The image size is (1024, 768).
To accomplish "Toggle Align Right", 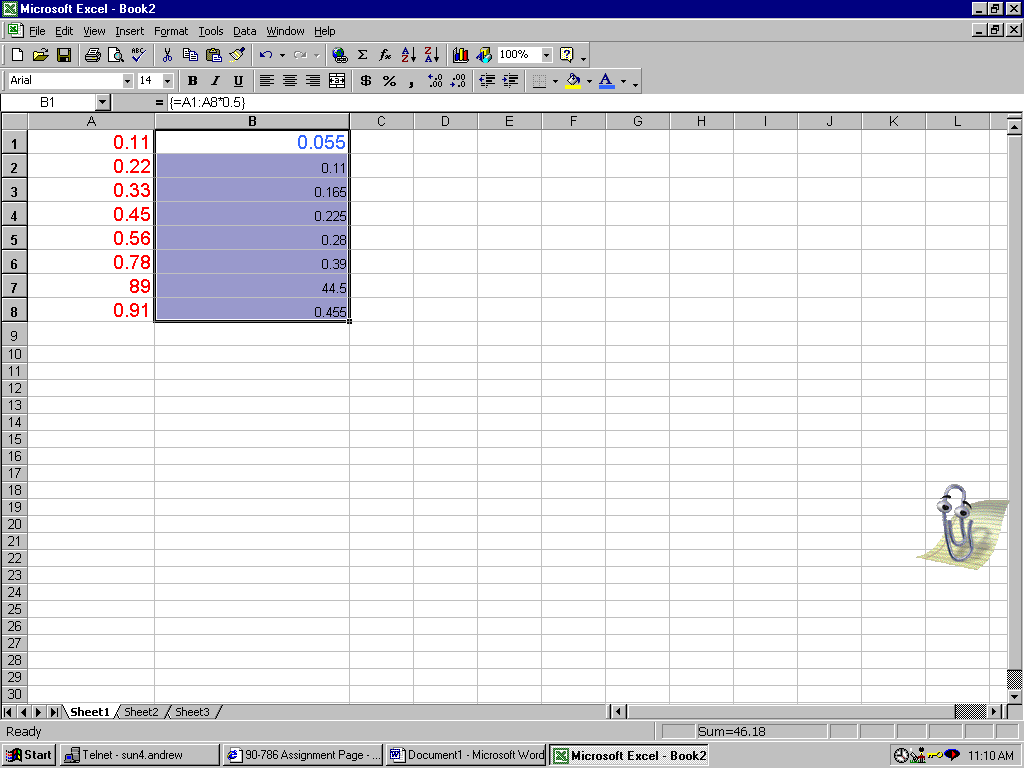I will point(313,81).
